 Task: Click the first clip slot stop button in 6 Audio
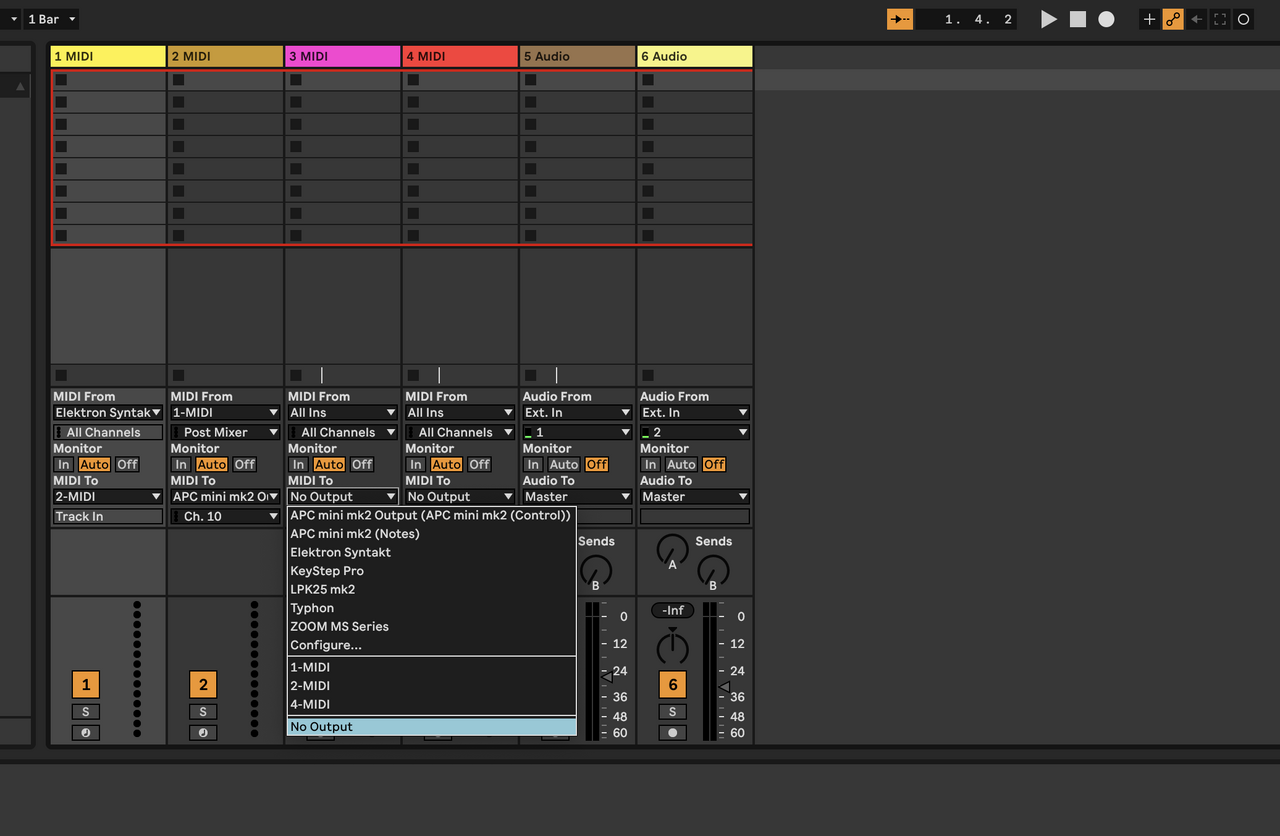[648, 80]
